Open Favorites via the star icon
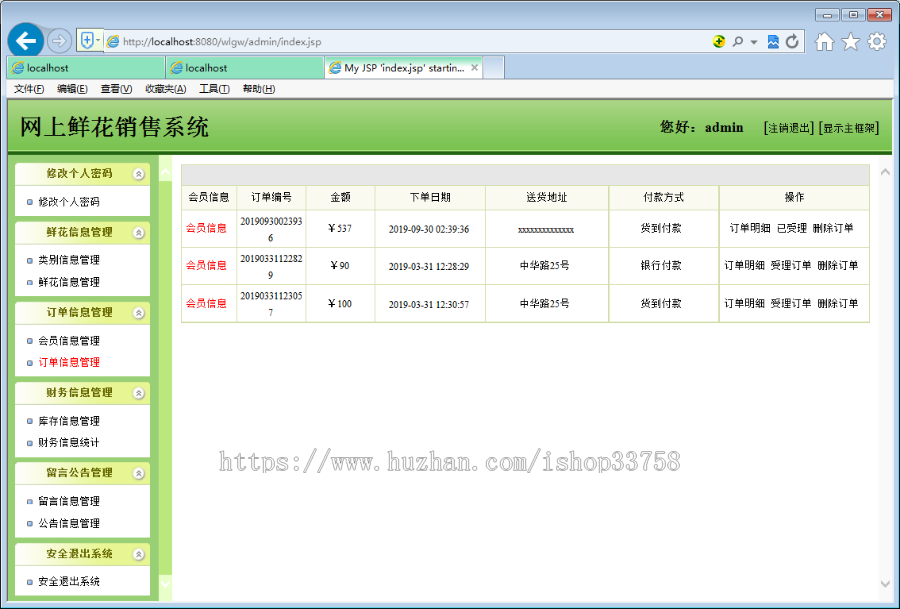Image resolution: width=900 pixels, height=609 pixels. pos(850,41)
